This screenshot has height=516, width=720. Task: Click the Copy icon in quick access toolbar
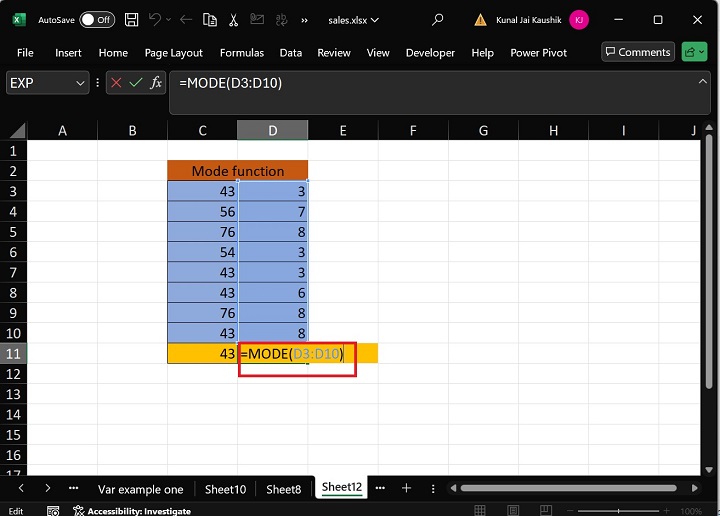coord(210,20)
